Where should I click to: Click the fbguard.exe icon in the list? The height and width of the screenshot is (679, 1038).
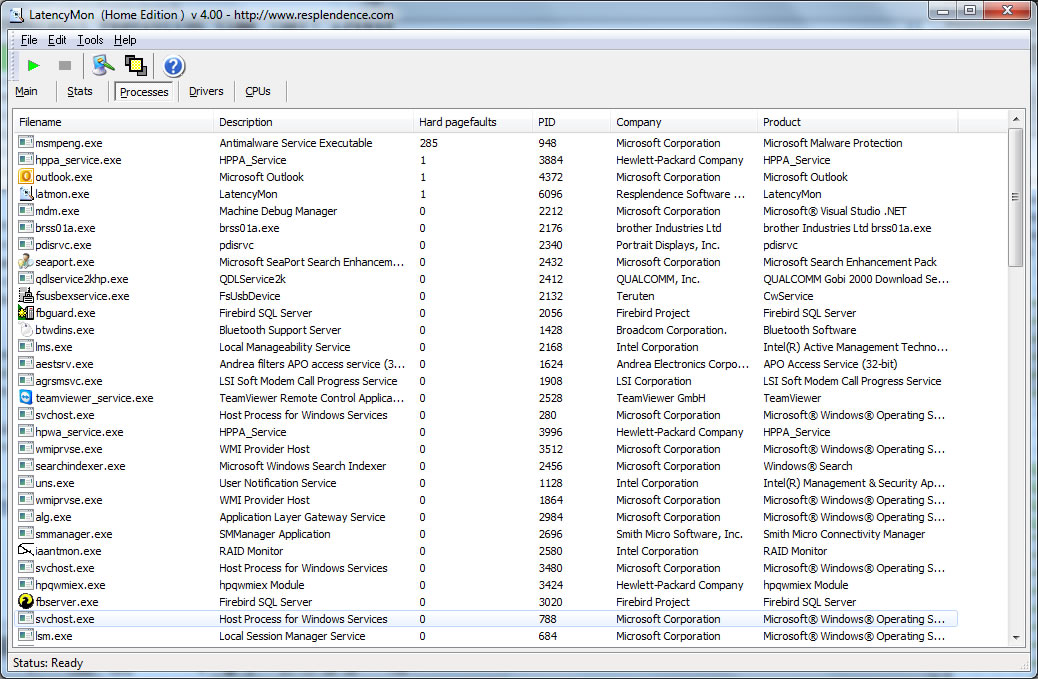pyautogui.click(x=26, y=313)
